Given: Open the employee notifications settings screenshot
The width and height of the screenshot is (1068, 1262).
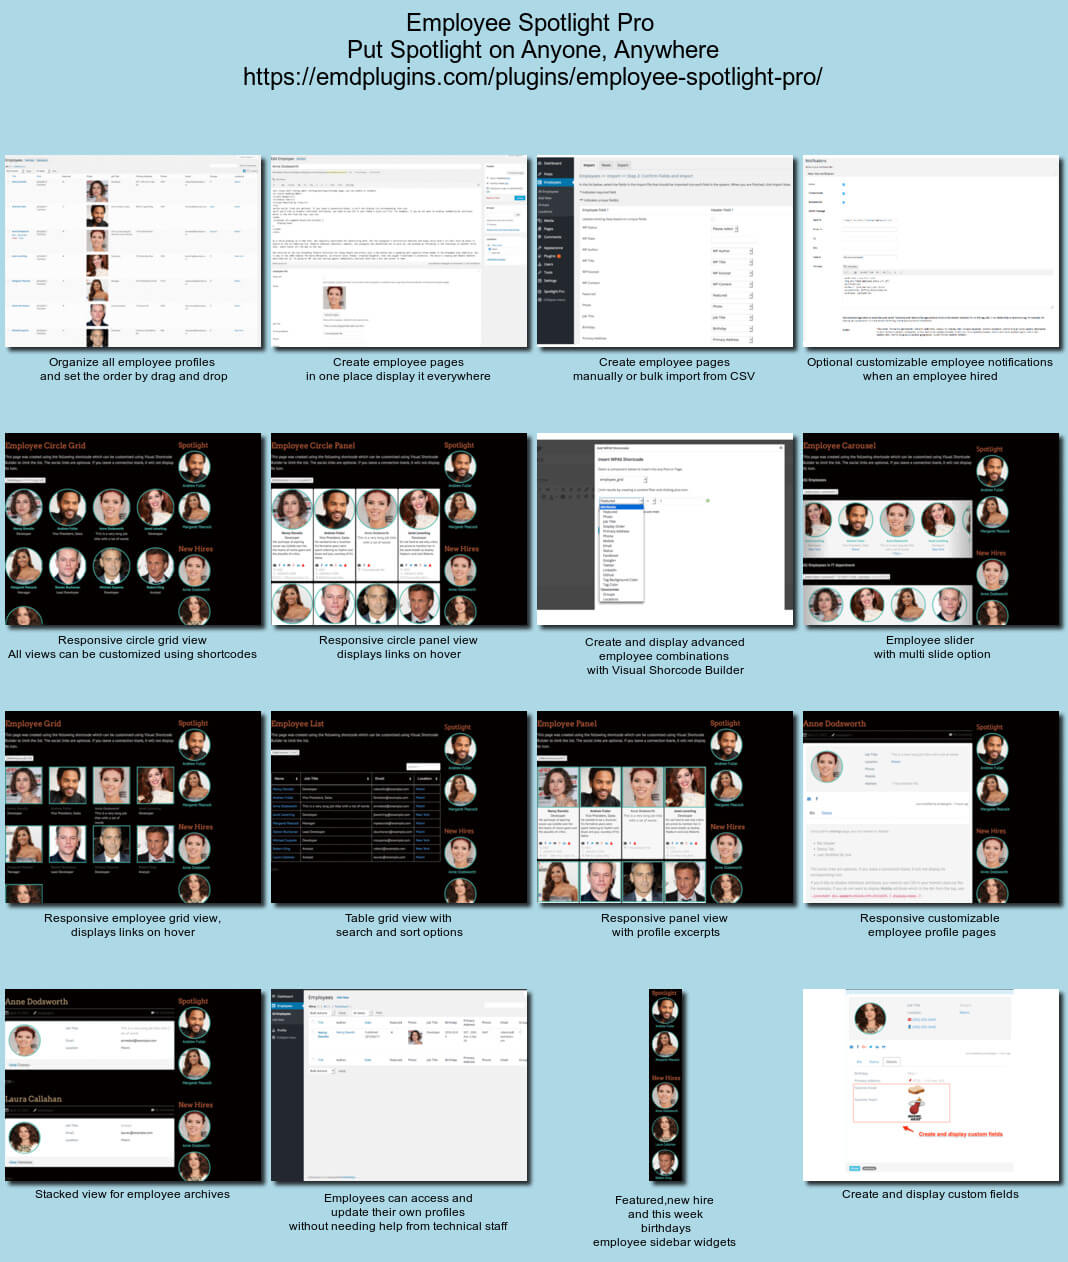Looking at the screenshot, I should 931,251.
